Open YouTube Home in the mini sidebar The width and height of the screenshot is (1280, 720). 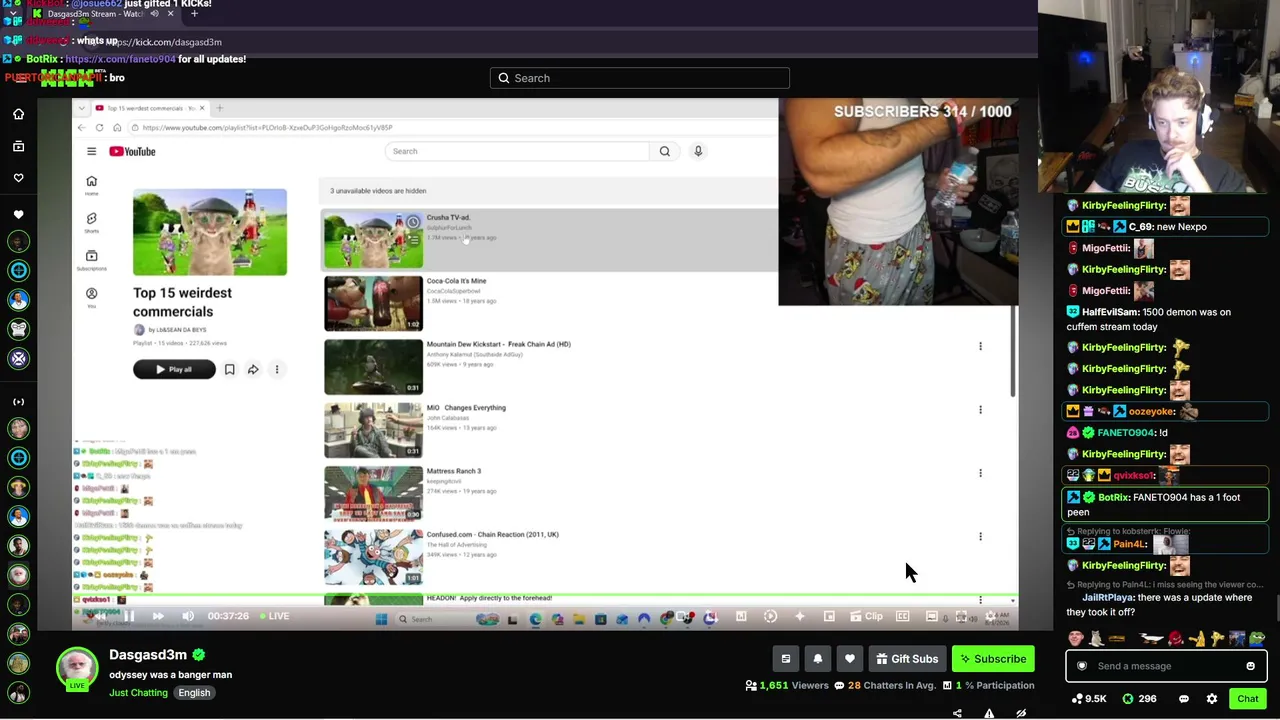coord(91,184)
